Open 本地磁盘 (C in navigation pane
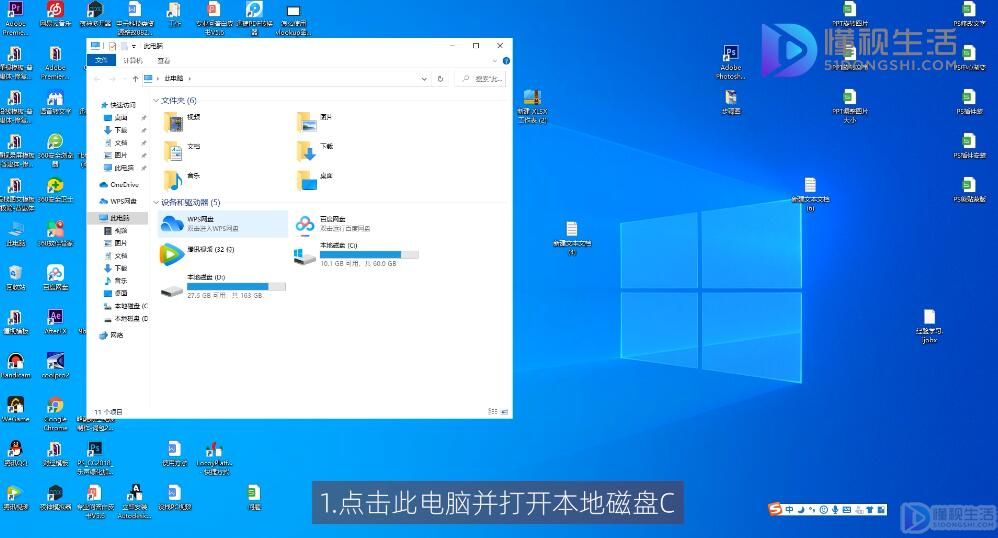The height and width of the screenshot is (538, 998). click(x=126, y=306)
